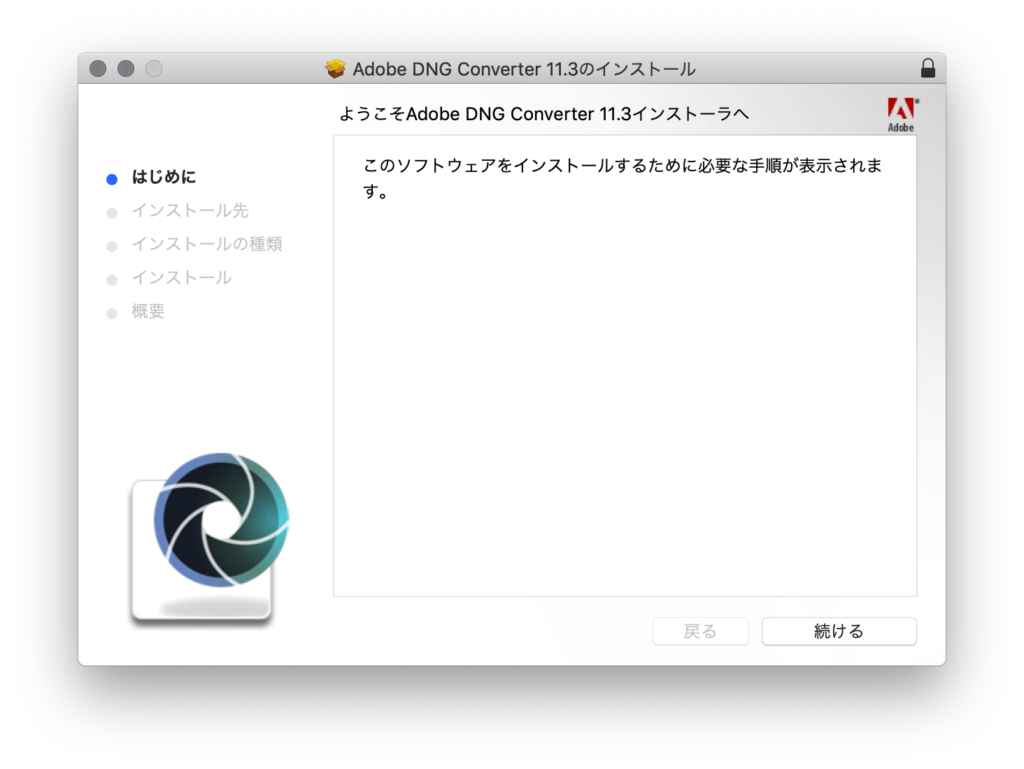Select the インストール step in sidebar

click(182, 277)
